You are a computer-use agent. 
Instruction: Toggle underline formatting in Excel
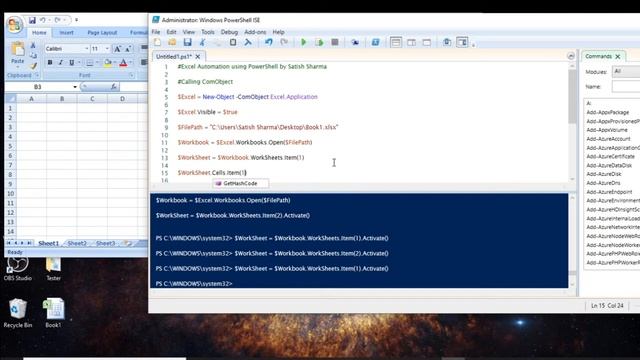click(x=71, y=62)
